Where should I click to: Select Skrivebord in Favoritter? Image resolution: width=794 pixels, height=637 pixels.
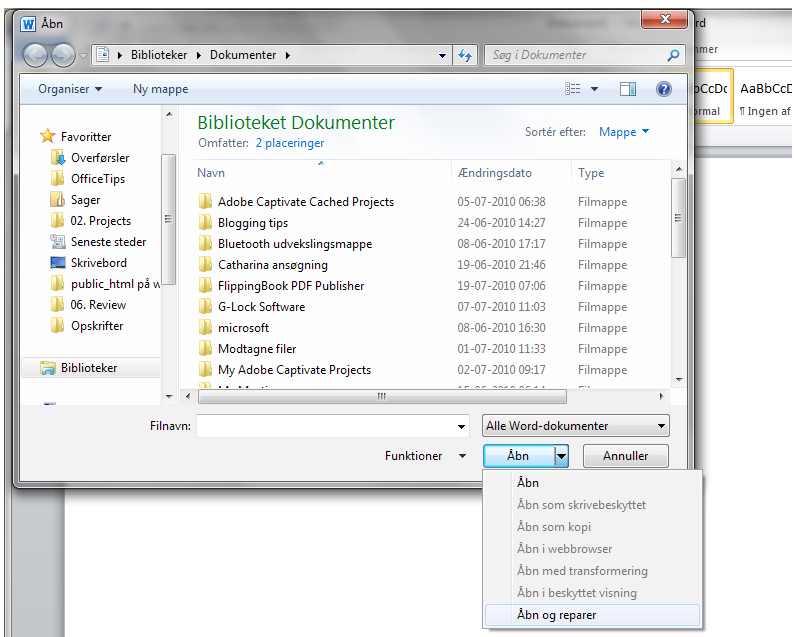click(x=98, y=263)
